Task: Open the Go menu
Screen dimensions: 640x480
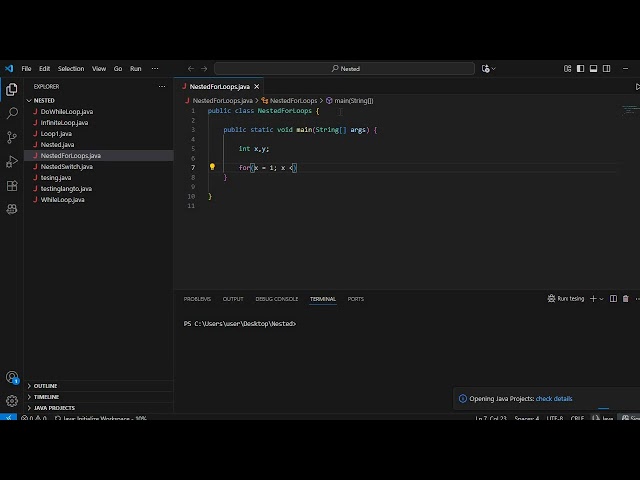Action: point(118,69)
